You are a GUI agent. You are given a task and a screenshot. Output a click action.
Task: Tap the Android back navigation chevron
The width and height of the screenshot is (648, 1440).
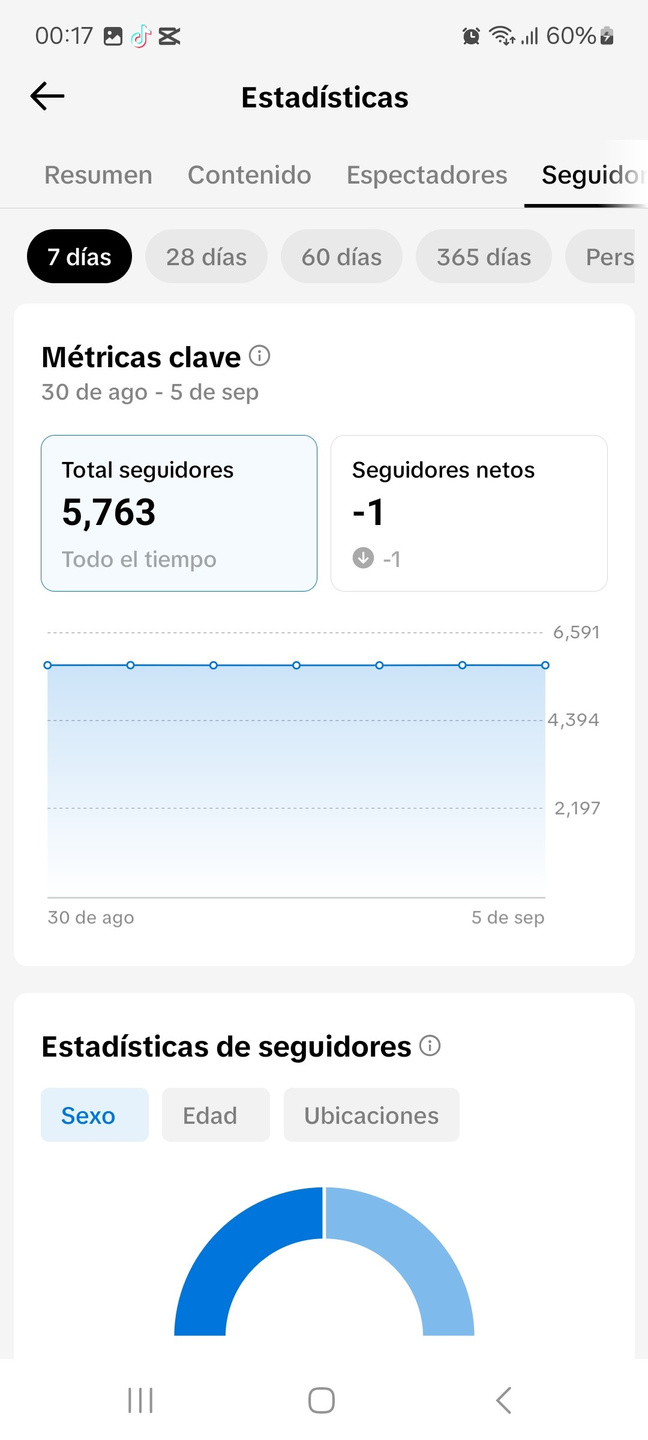(x=503, y=1400)
